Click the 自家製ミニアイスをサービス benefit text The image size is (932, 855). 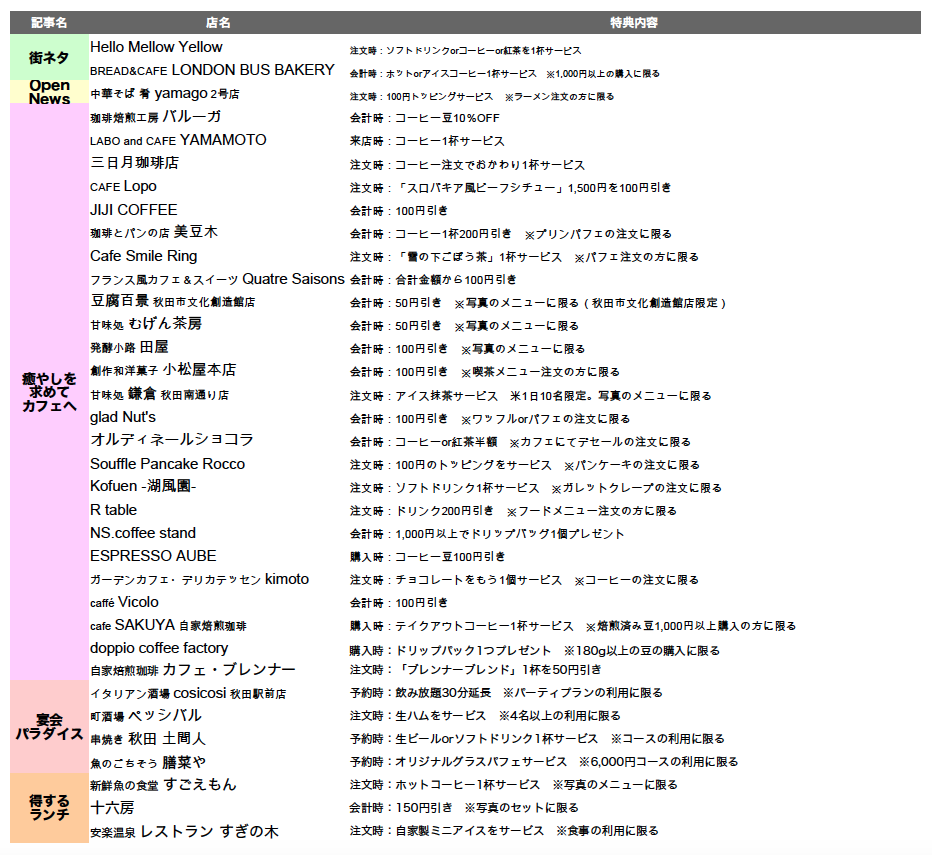click(x=470, y=831)
